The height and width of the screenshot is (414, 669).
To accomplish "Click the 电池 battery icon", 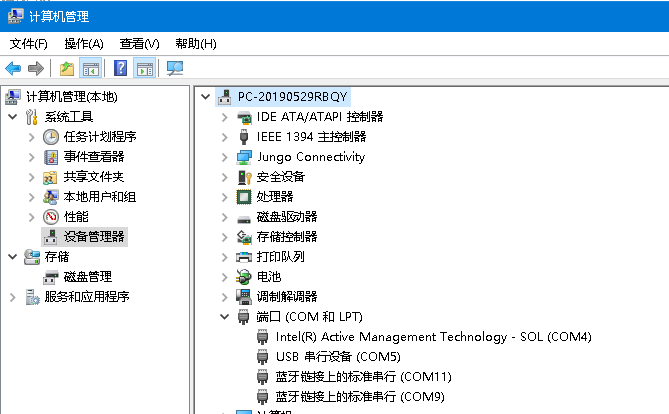I will click(244, 277).
